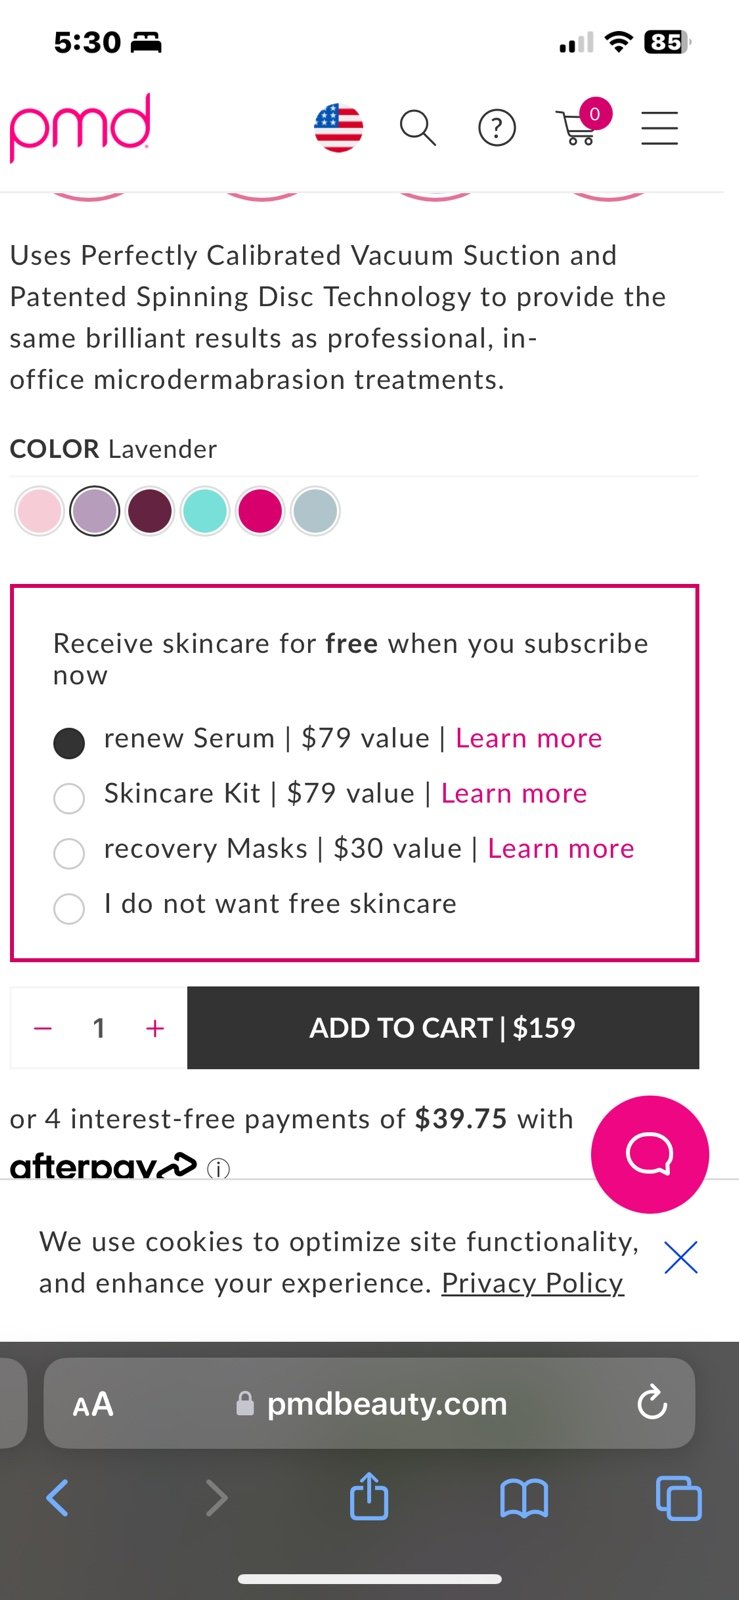
Task: Increase quantity with the plus button
Action: coord(155,1028)
